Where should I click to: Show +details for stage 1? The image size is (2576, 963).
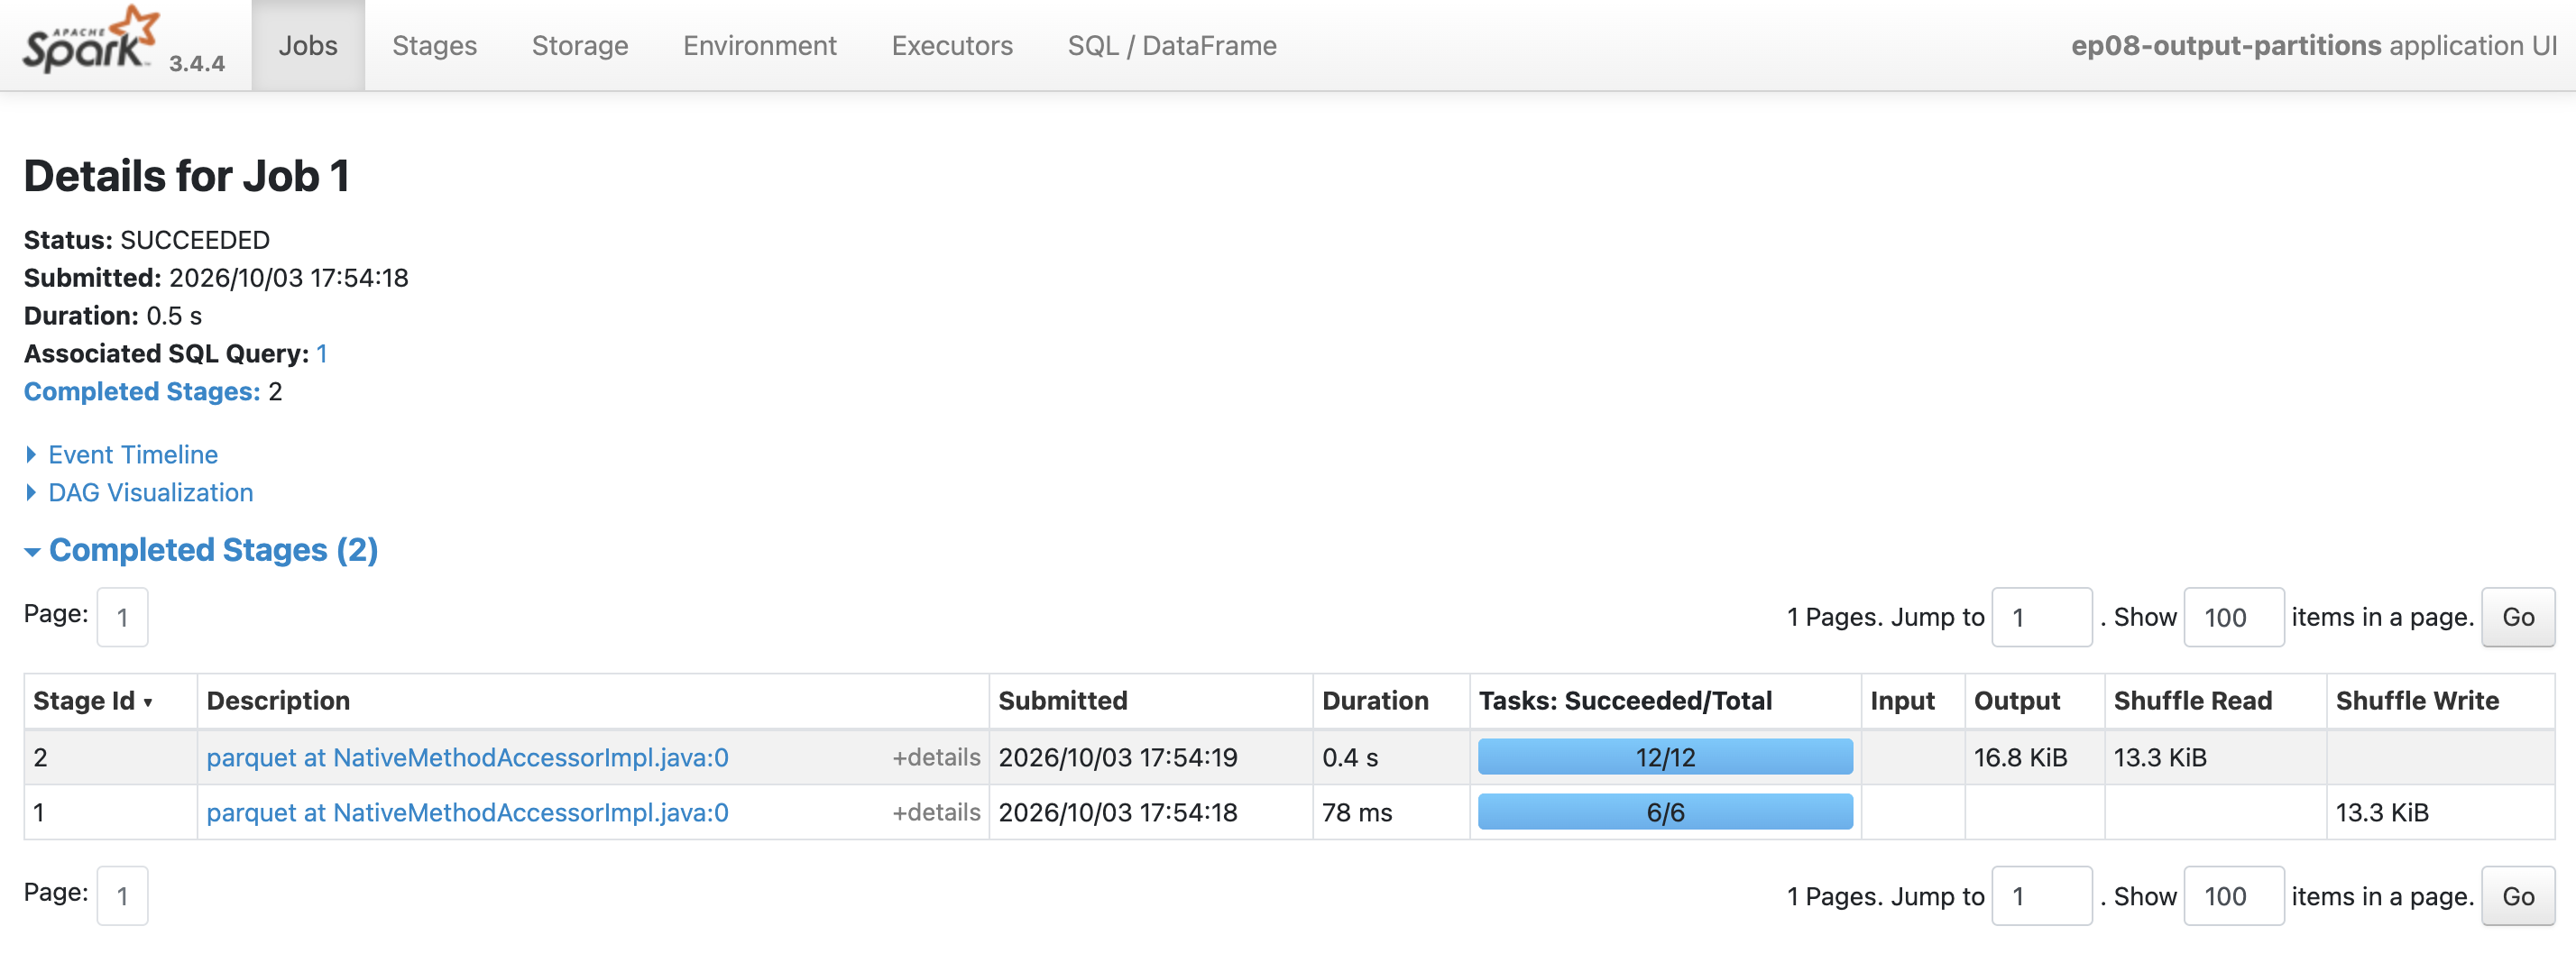click(936, 813)
